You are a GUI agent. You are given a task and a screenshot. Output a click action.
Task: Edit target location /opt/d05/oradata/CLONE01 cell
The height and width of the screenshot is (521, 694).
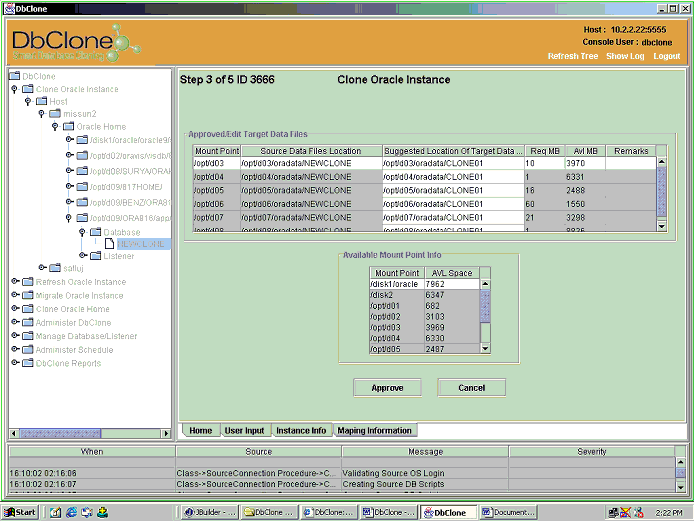[453, 190]
